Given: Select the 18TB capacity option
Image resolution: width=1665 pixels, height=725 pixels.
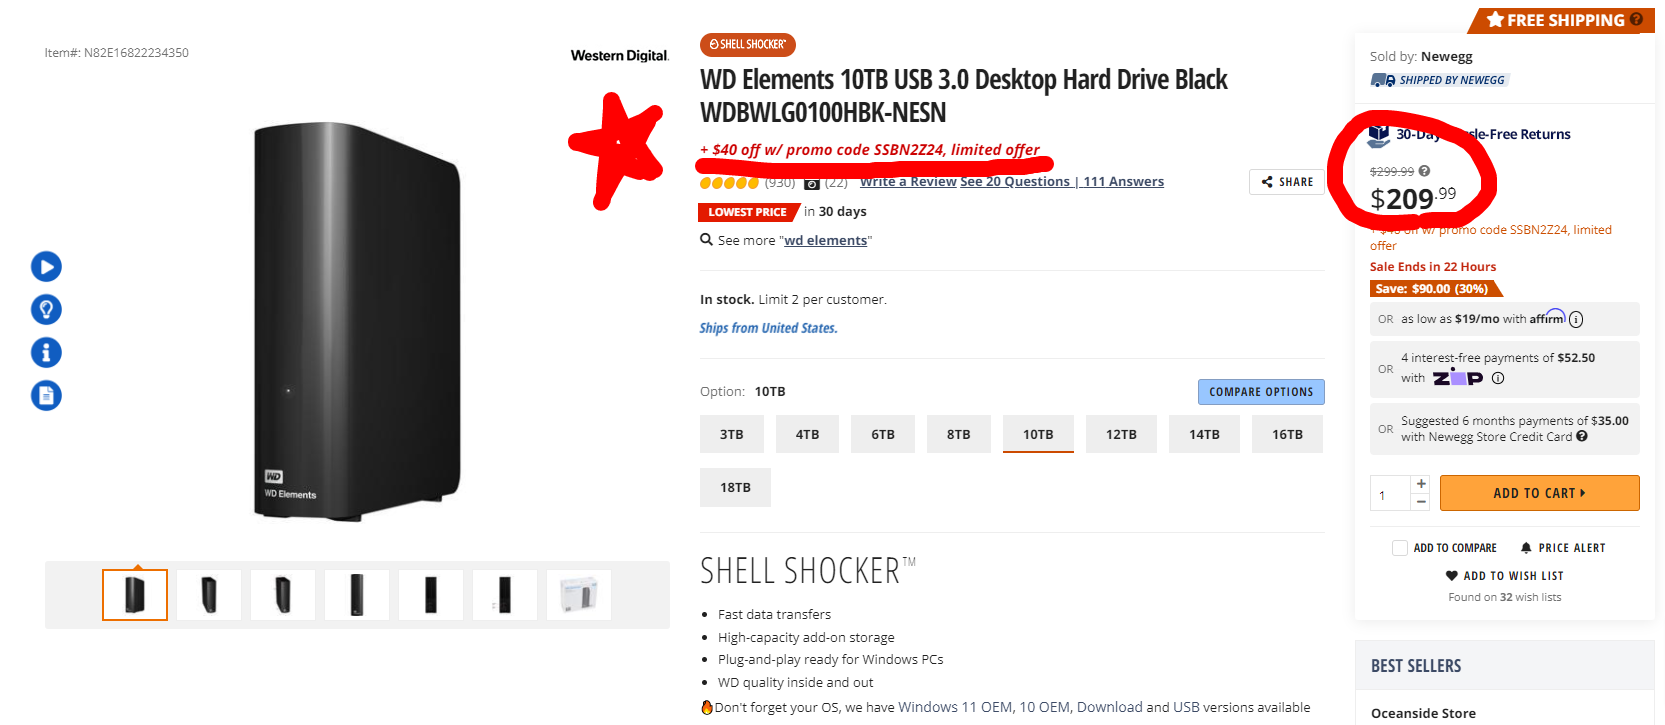Looking at the screenshot, I should [x=735, y=487].
